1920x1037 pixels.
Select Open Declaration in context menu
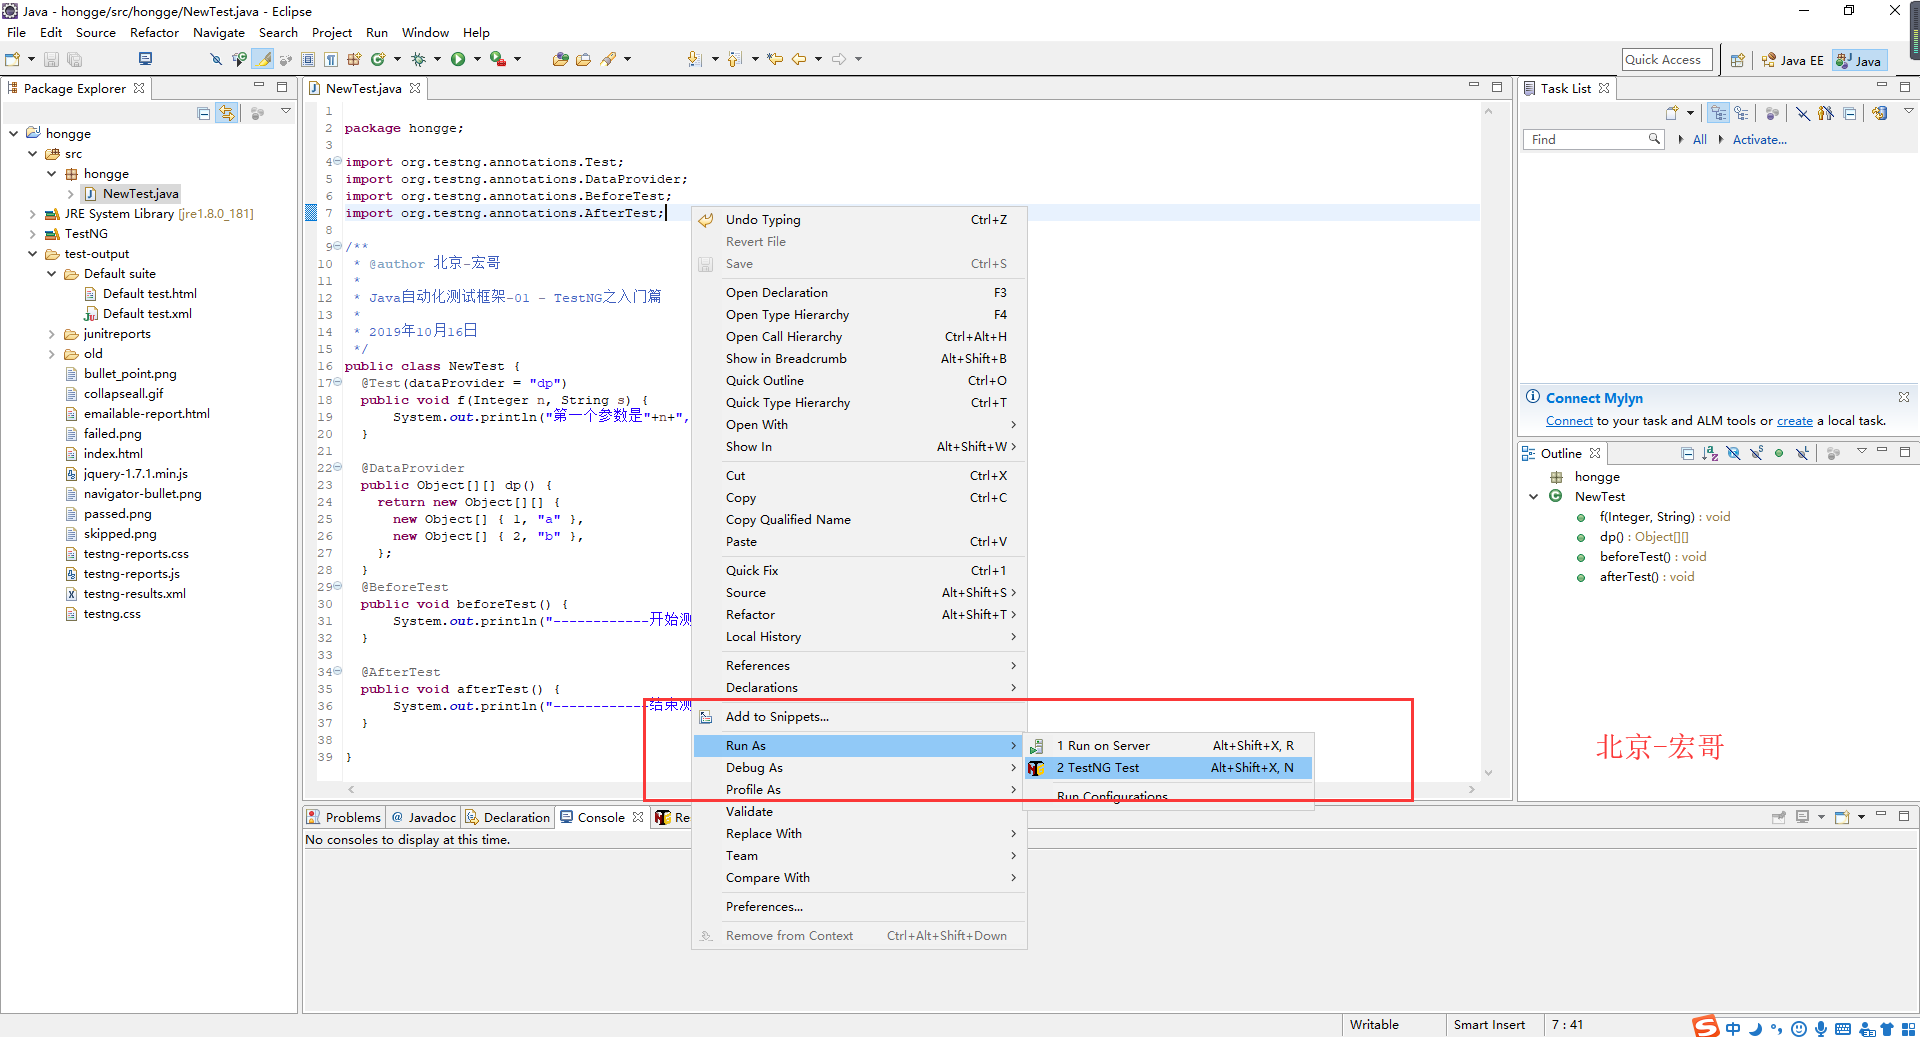[858, 292]
